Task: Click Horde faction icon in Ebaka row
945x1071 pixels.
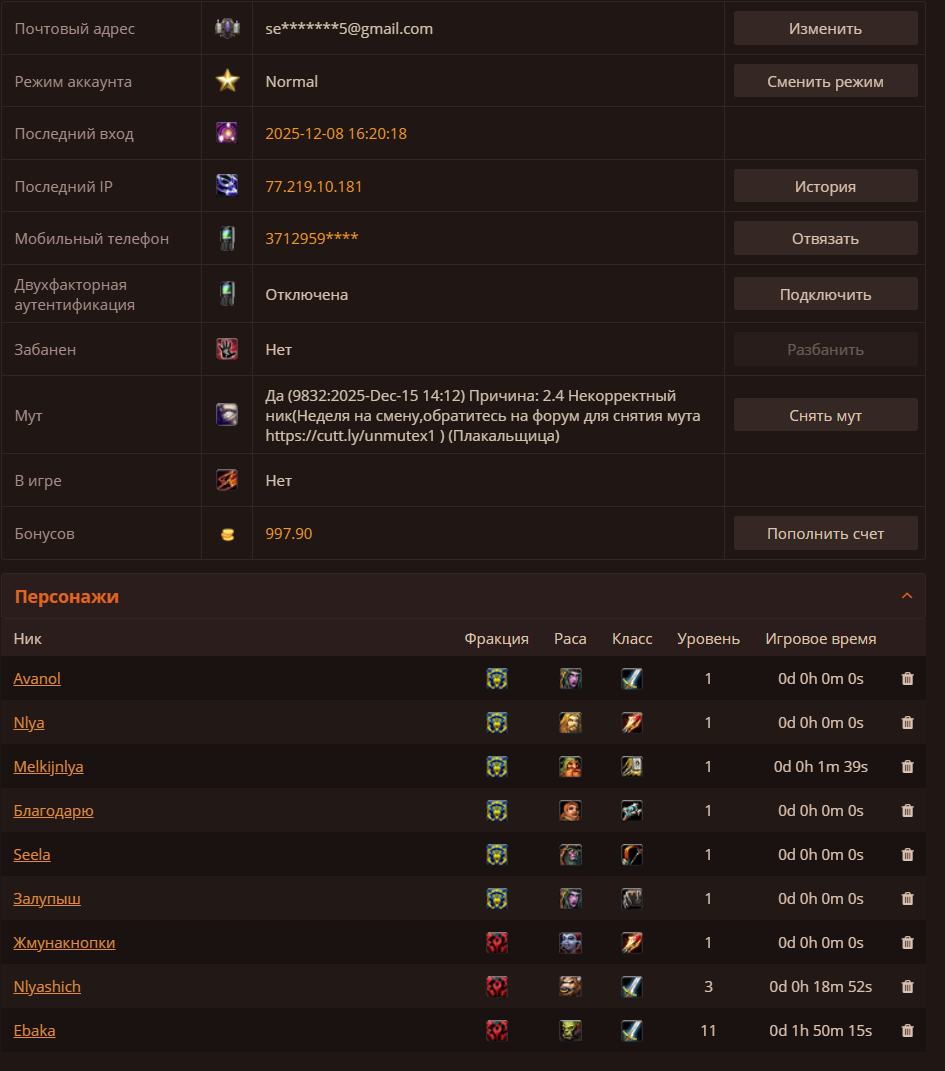Action: click(x=497, y=1031)
